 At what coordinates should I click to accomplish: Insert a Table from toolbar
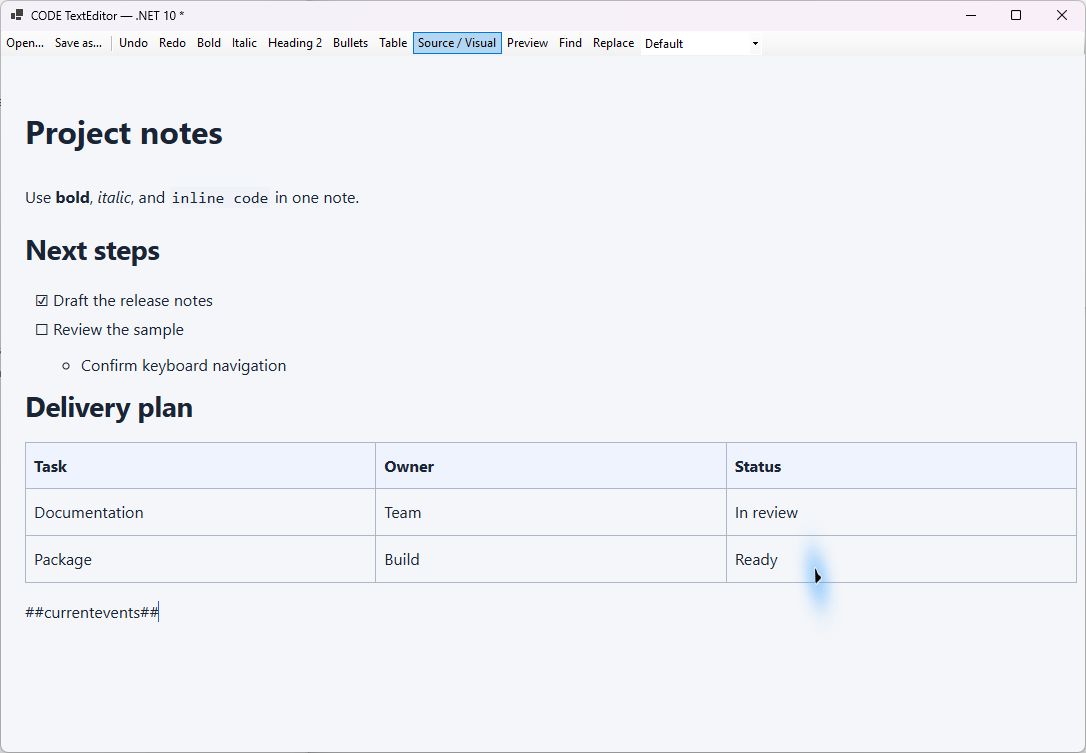[393, 43]
